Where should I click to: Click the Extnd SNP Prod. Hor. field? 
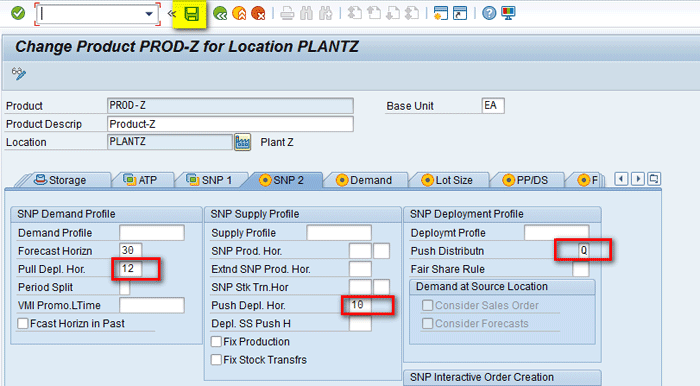(360, 269)
